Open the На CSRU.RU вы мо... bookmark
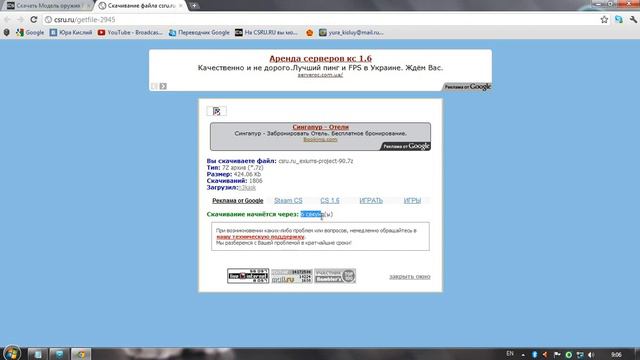Screen dimensions: 640x360 [x=266, y=32]
